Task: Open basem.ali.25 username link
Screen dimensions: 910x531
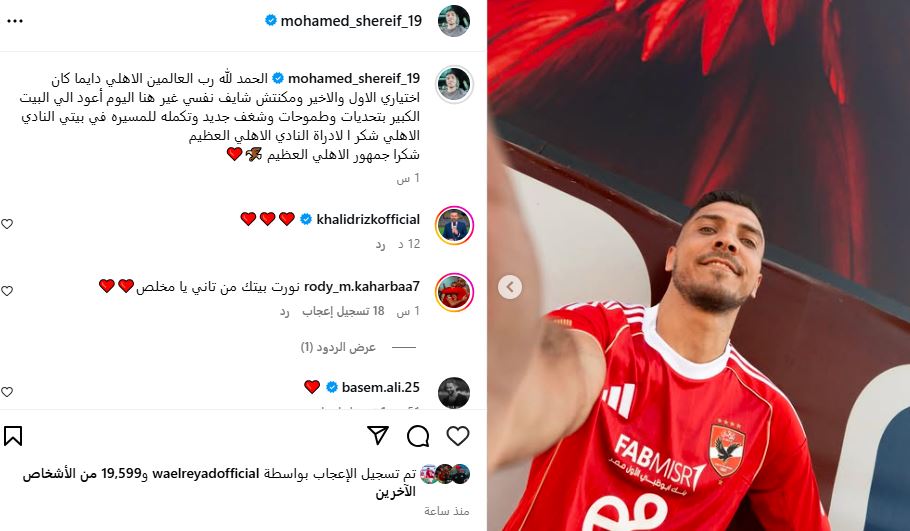Action: click(x=381, y=387)
